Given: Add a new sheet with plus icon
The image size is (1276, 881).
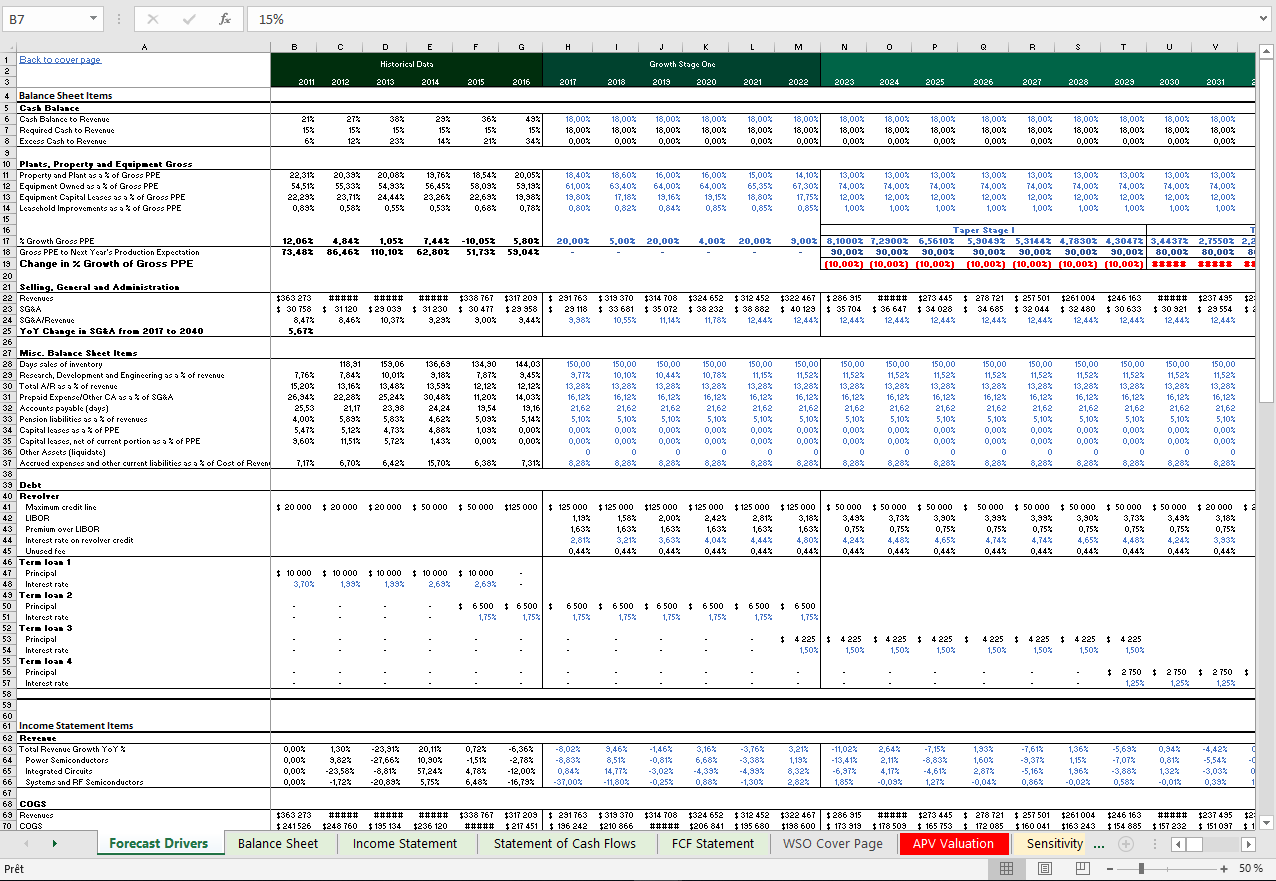Looking at the screenshot, I should tap(1125, 844).
